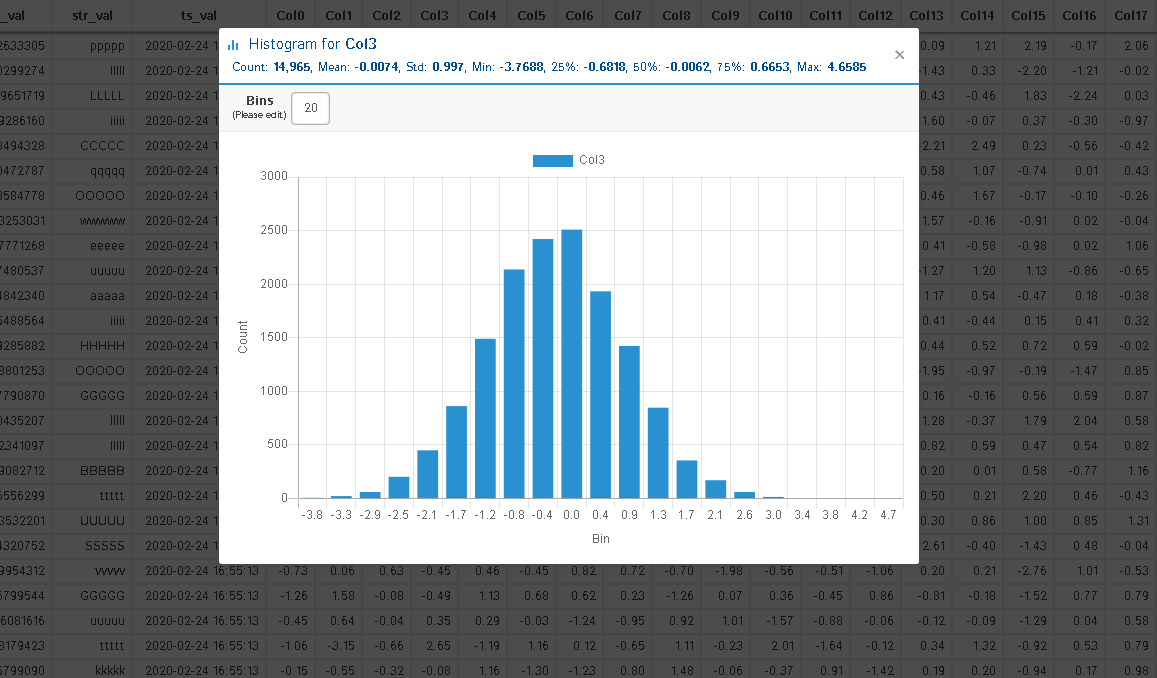Select the histogram bar at bin -0.4

[x=543, y=369]
